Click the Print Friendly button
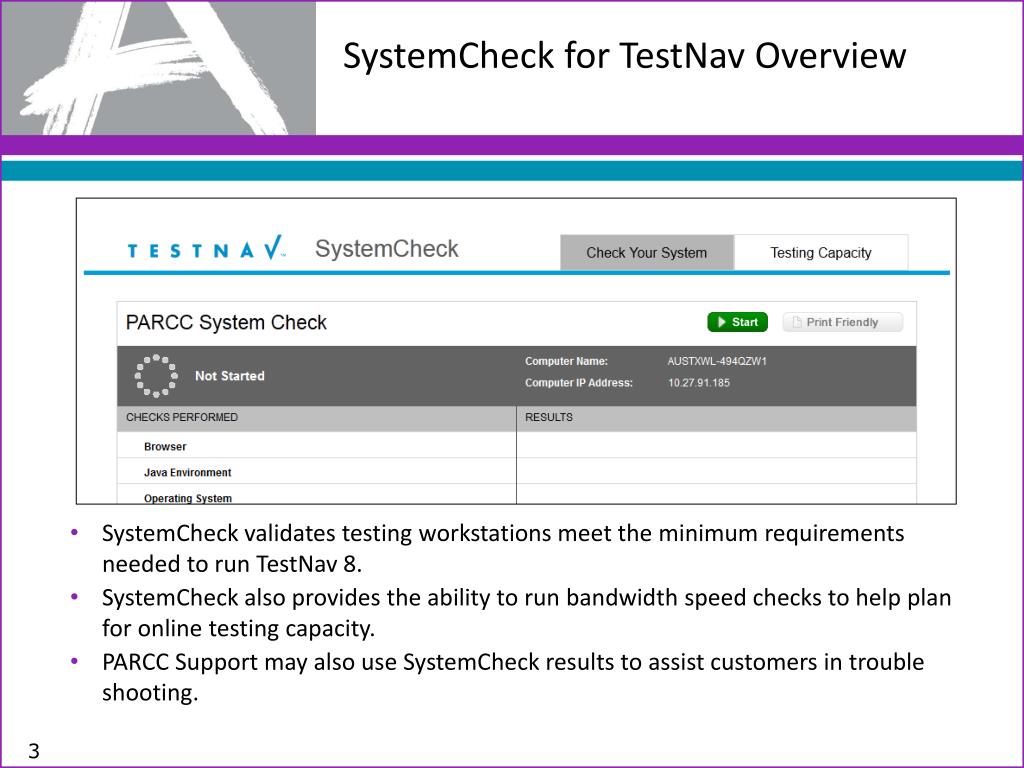 tap(842, 322)
